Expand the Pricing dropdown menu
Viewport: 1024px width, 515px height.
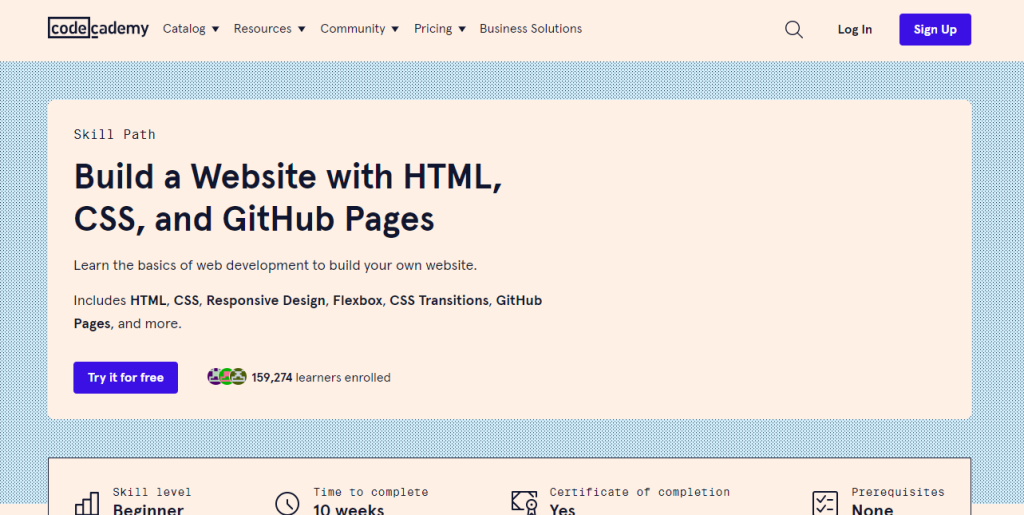[440, 29]
